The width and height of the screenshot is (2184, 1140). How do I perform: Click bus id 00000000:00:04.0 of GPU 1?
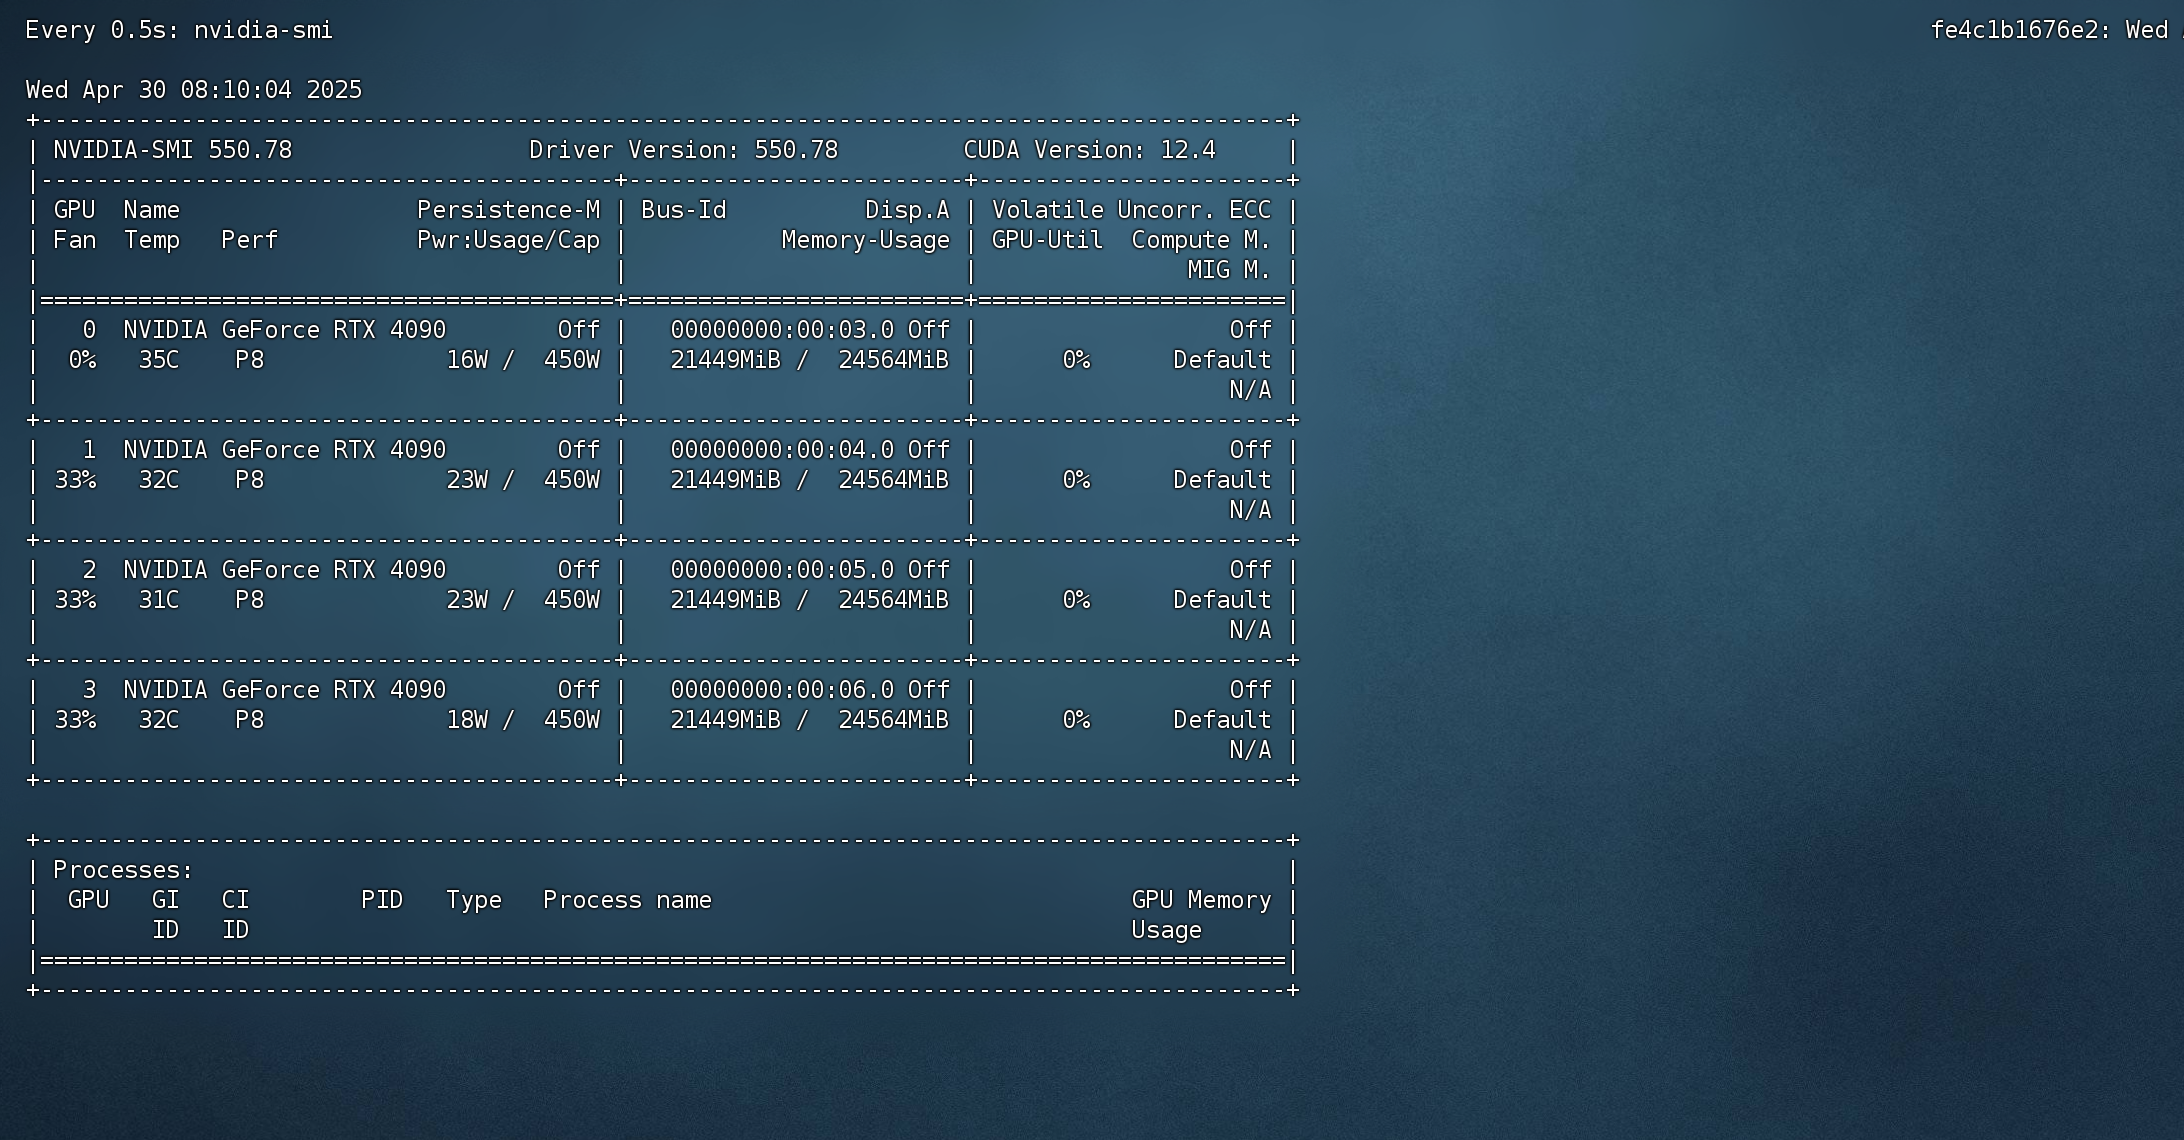(782, 450)
